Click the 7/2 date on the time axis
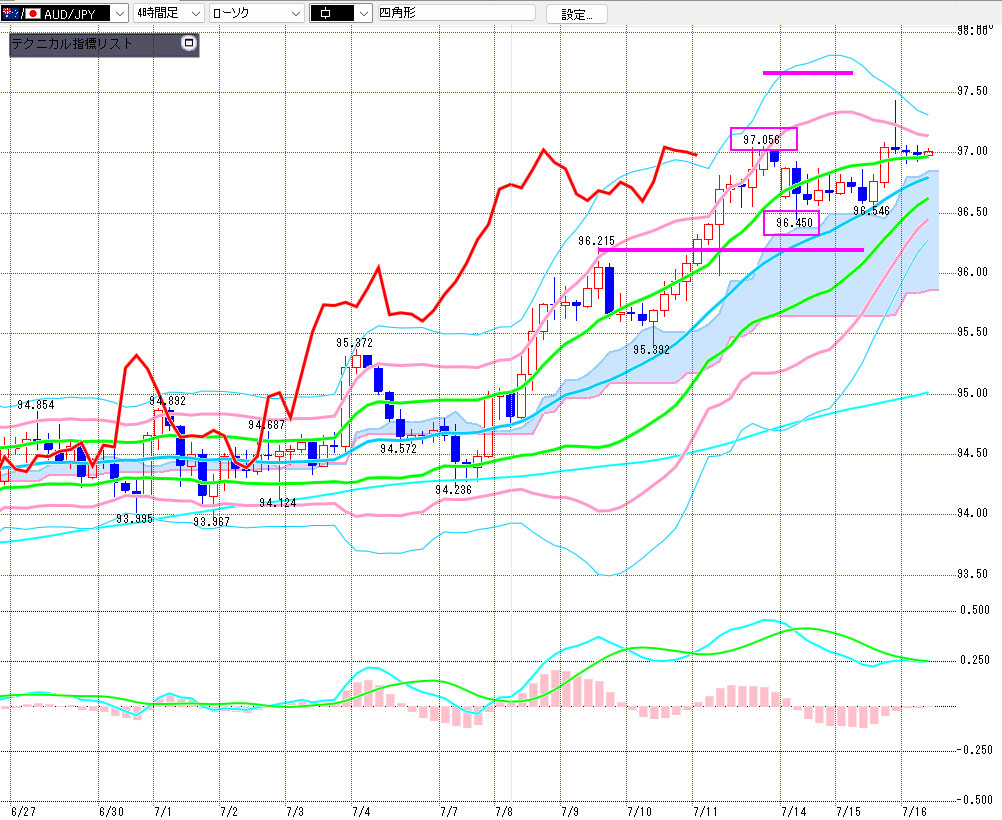This screenshot has height=820, width=1002. point(229,812)
